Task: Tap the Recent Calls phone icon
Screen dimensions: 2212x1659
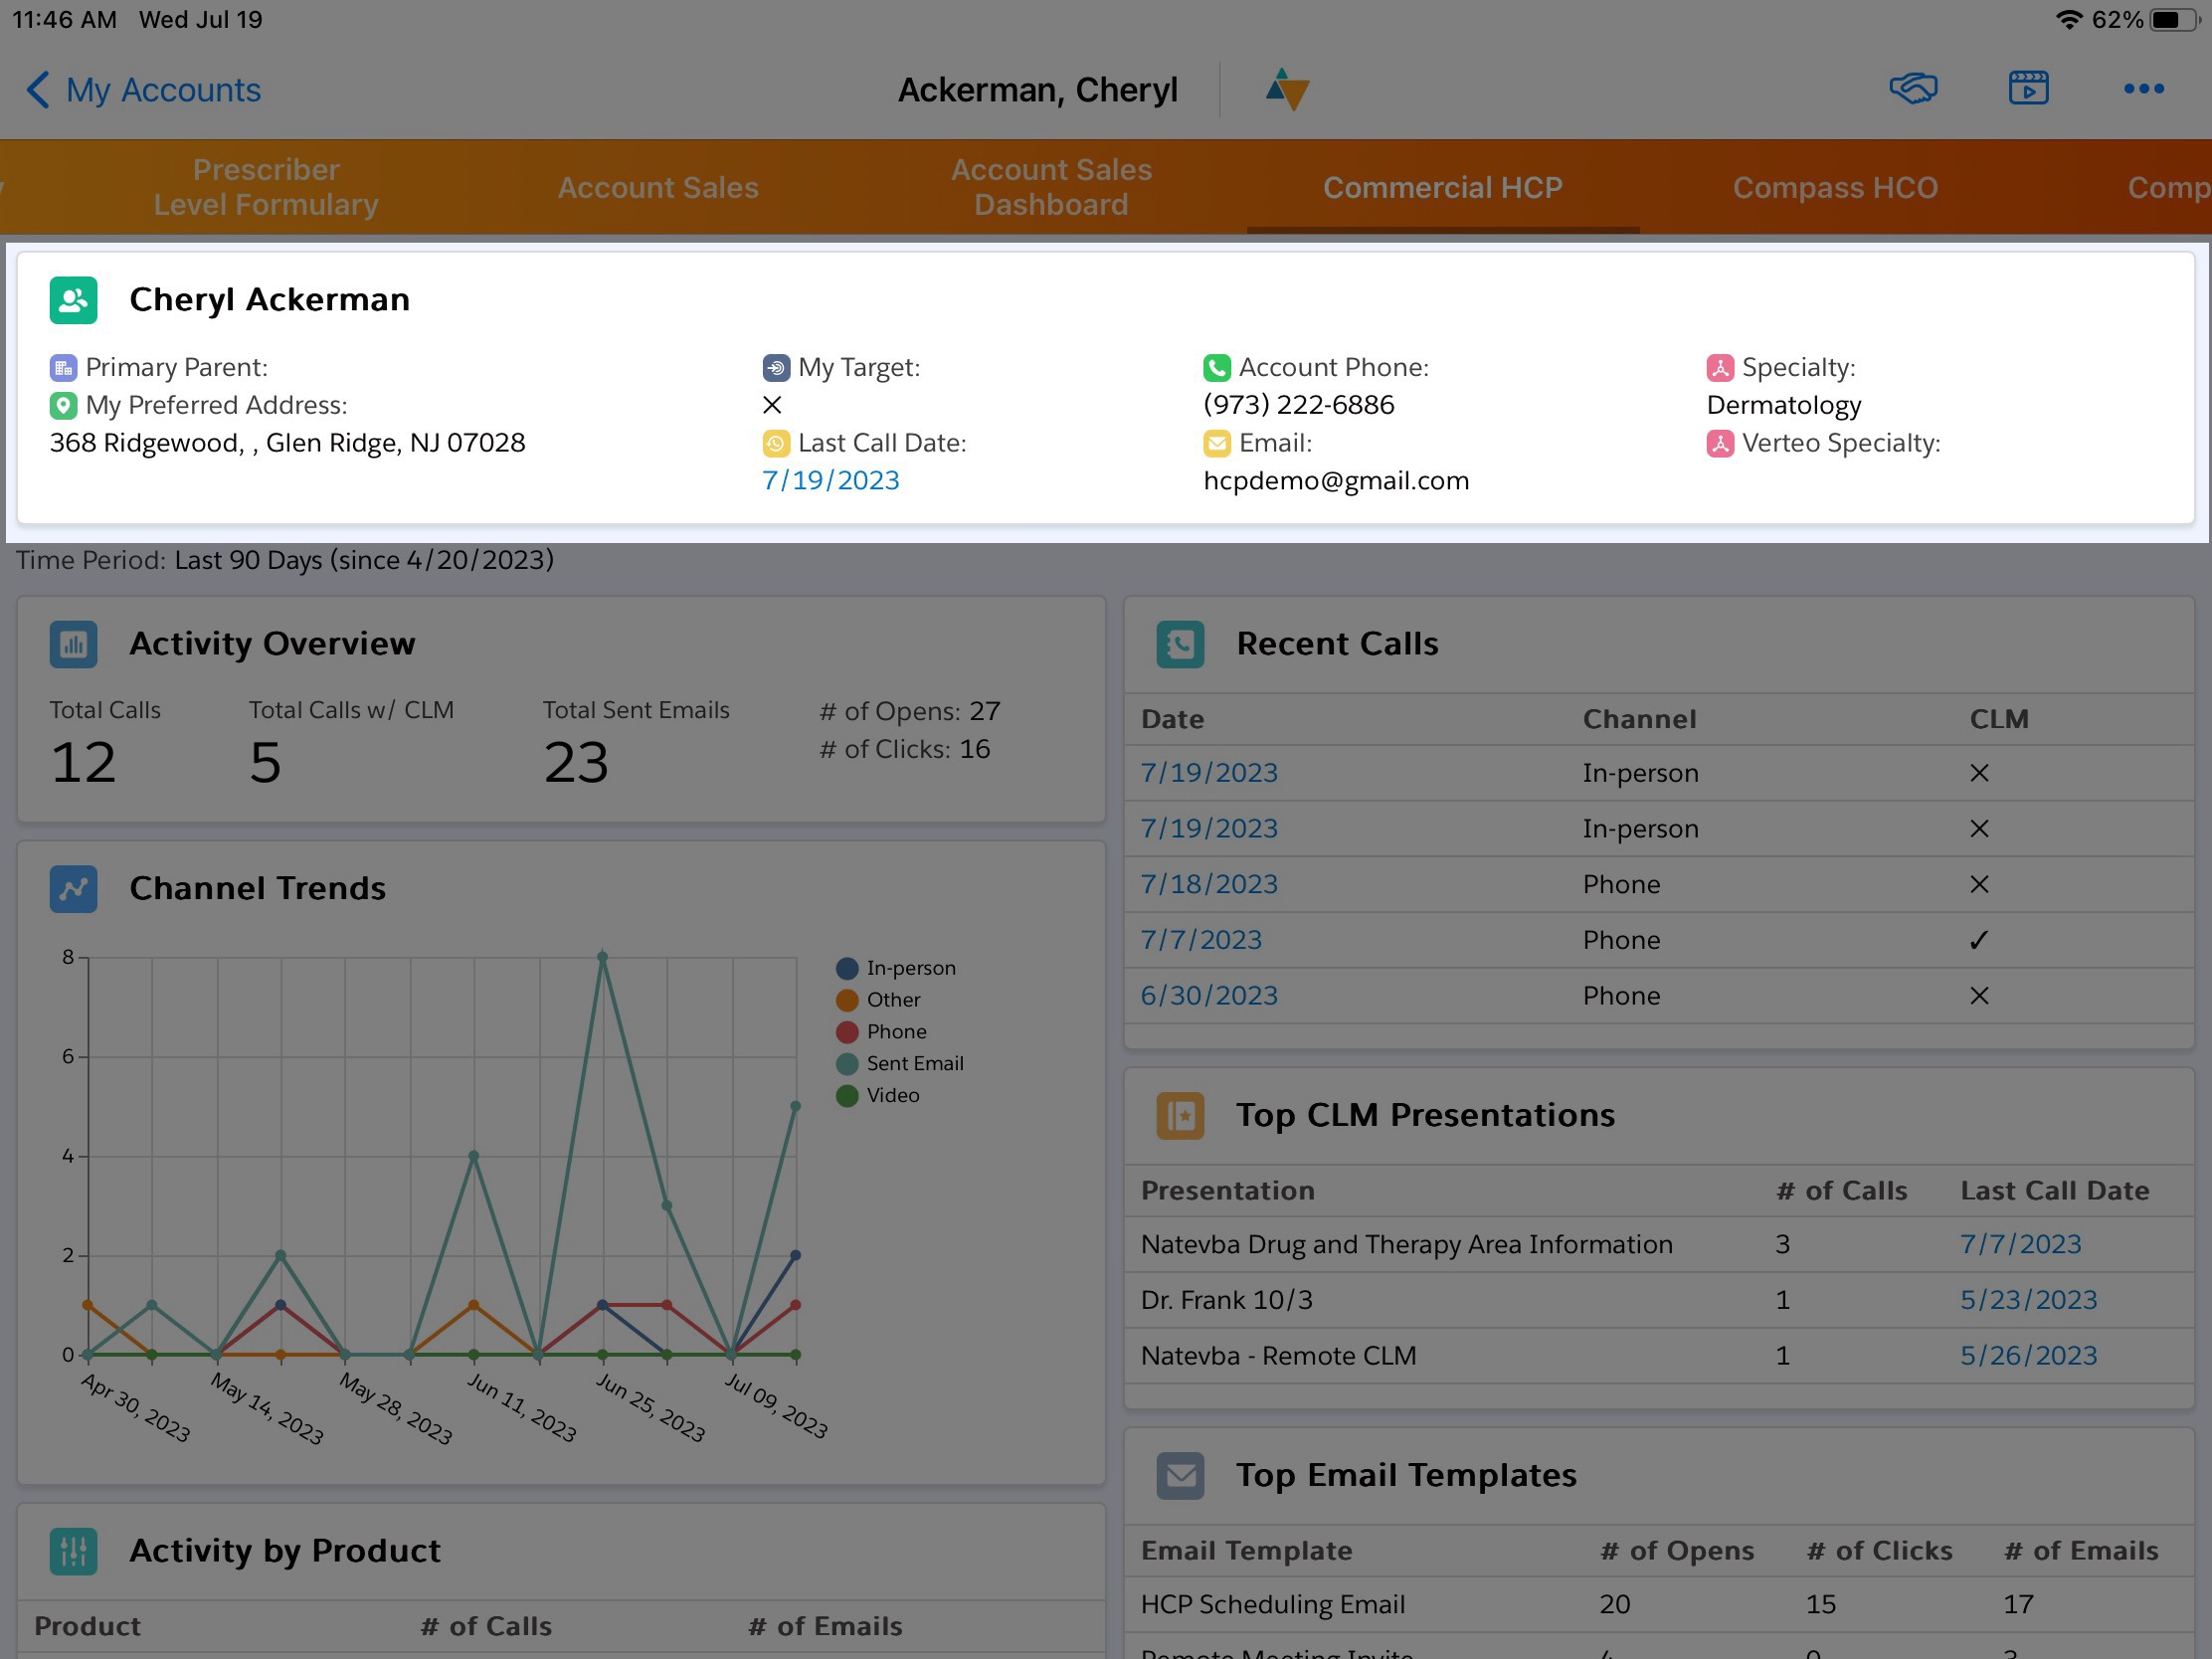Action: 1179,644
